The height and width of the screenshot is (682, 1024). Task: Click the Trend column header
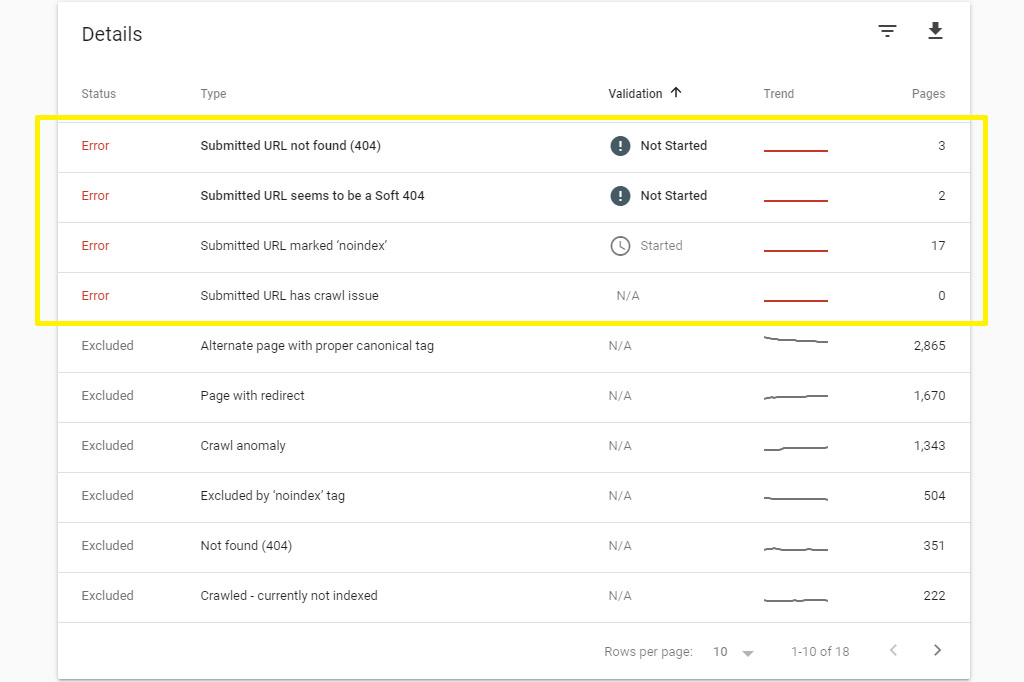[x=778, y=93]
